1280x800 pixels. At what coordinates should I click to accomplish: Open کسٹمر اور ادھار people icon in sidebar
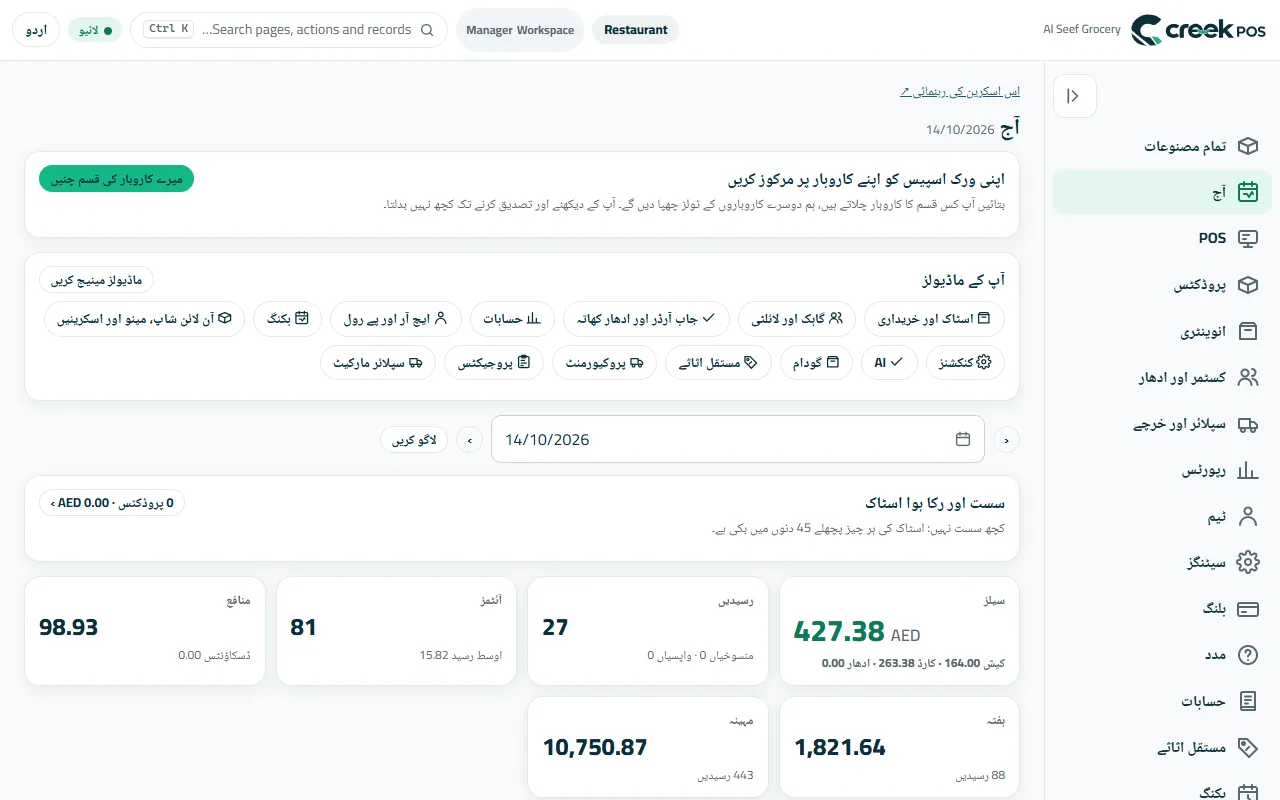1247,377
